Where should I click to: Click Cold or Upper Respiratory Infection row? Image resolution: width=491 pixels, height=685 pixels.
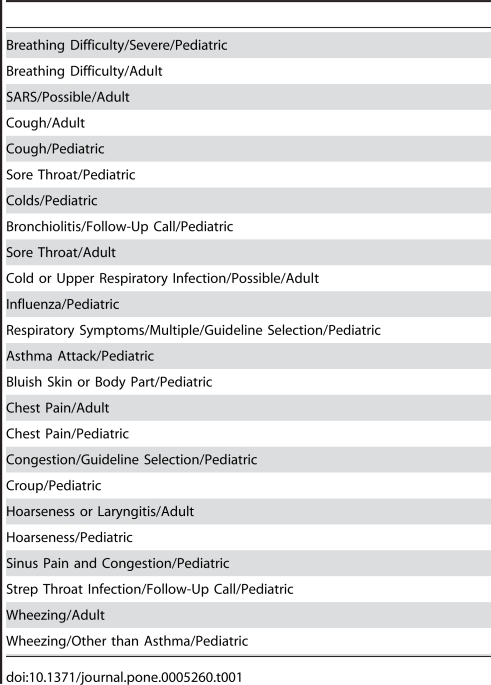248,278
